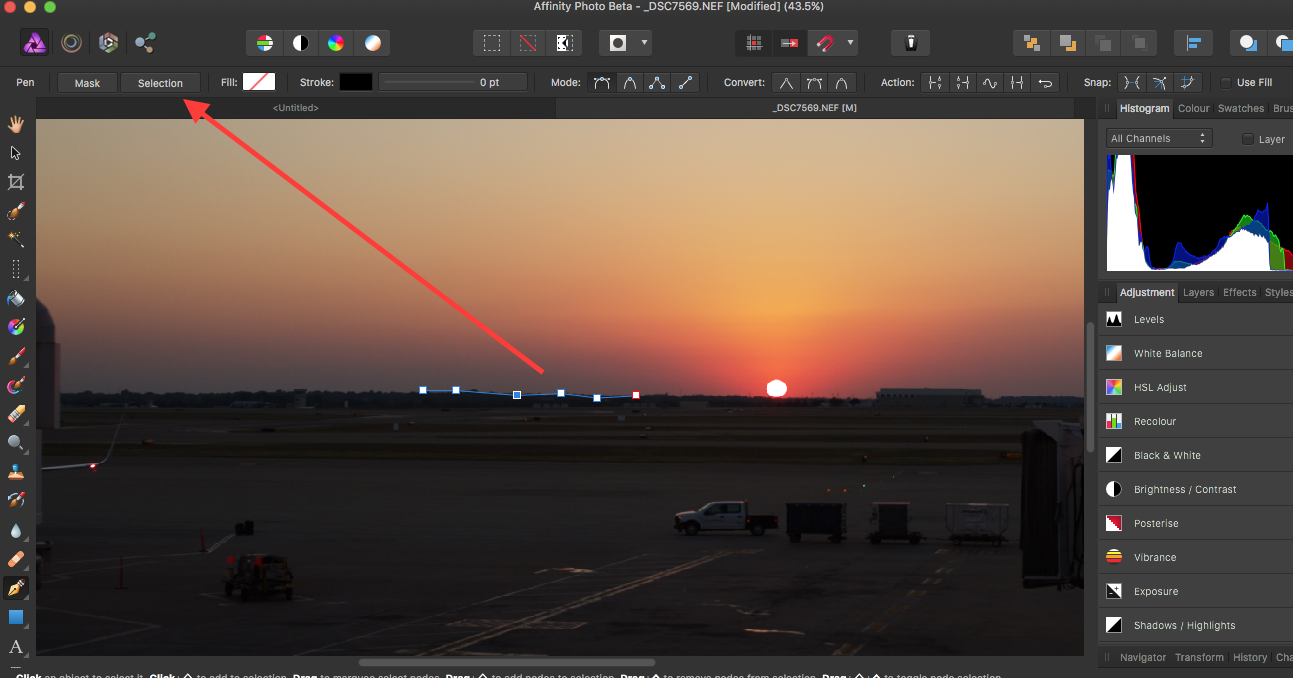Expand the mask shape dropdown in the toolbar

(644, 42)
